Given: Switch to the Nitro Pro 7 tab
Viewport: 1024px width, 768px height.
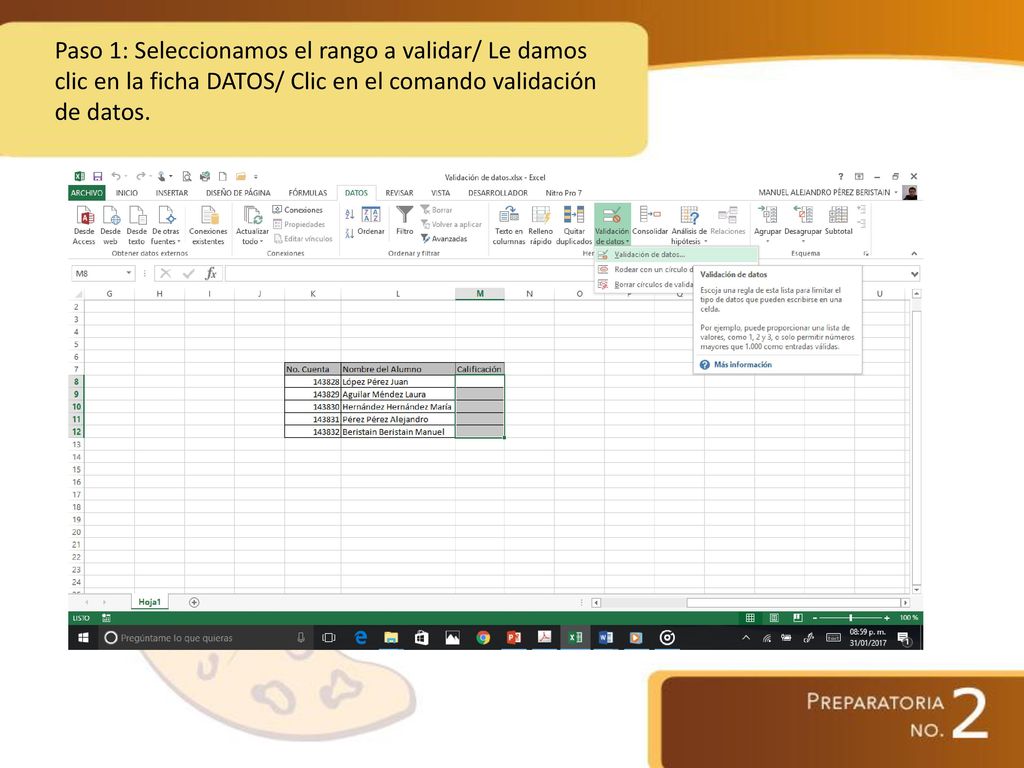Looking at the screenshot, I should [563, 193].
